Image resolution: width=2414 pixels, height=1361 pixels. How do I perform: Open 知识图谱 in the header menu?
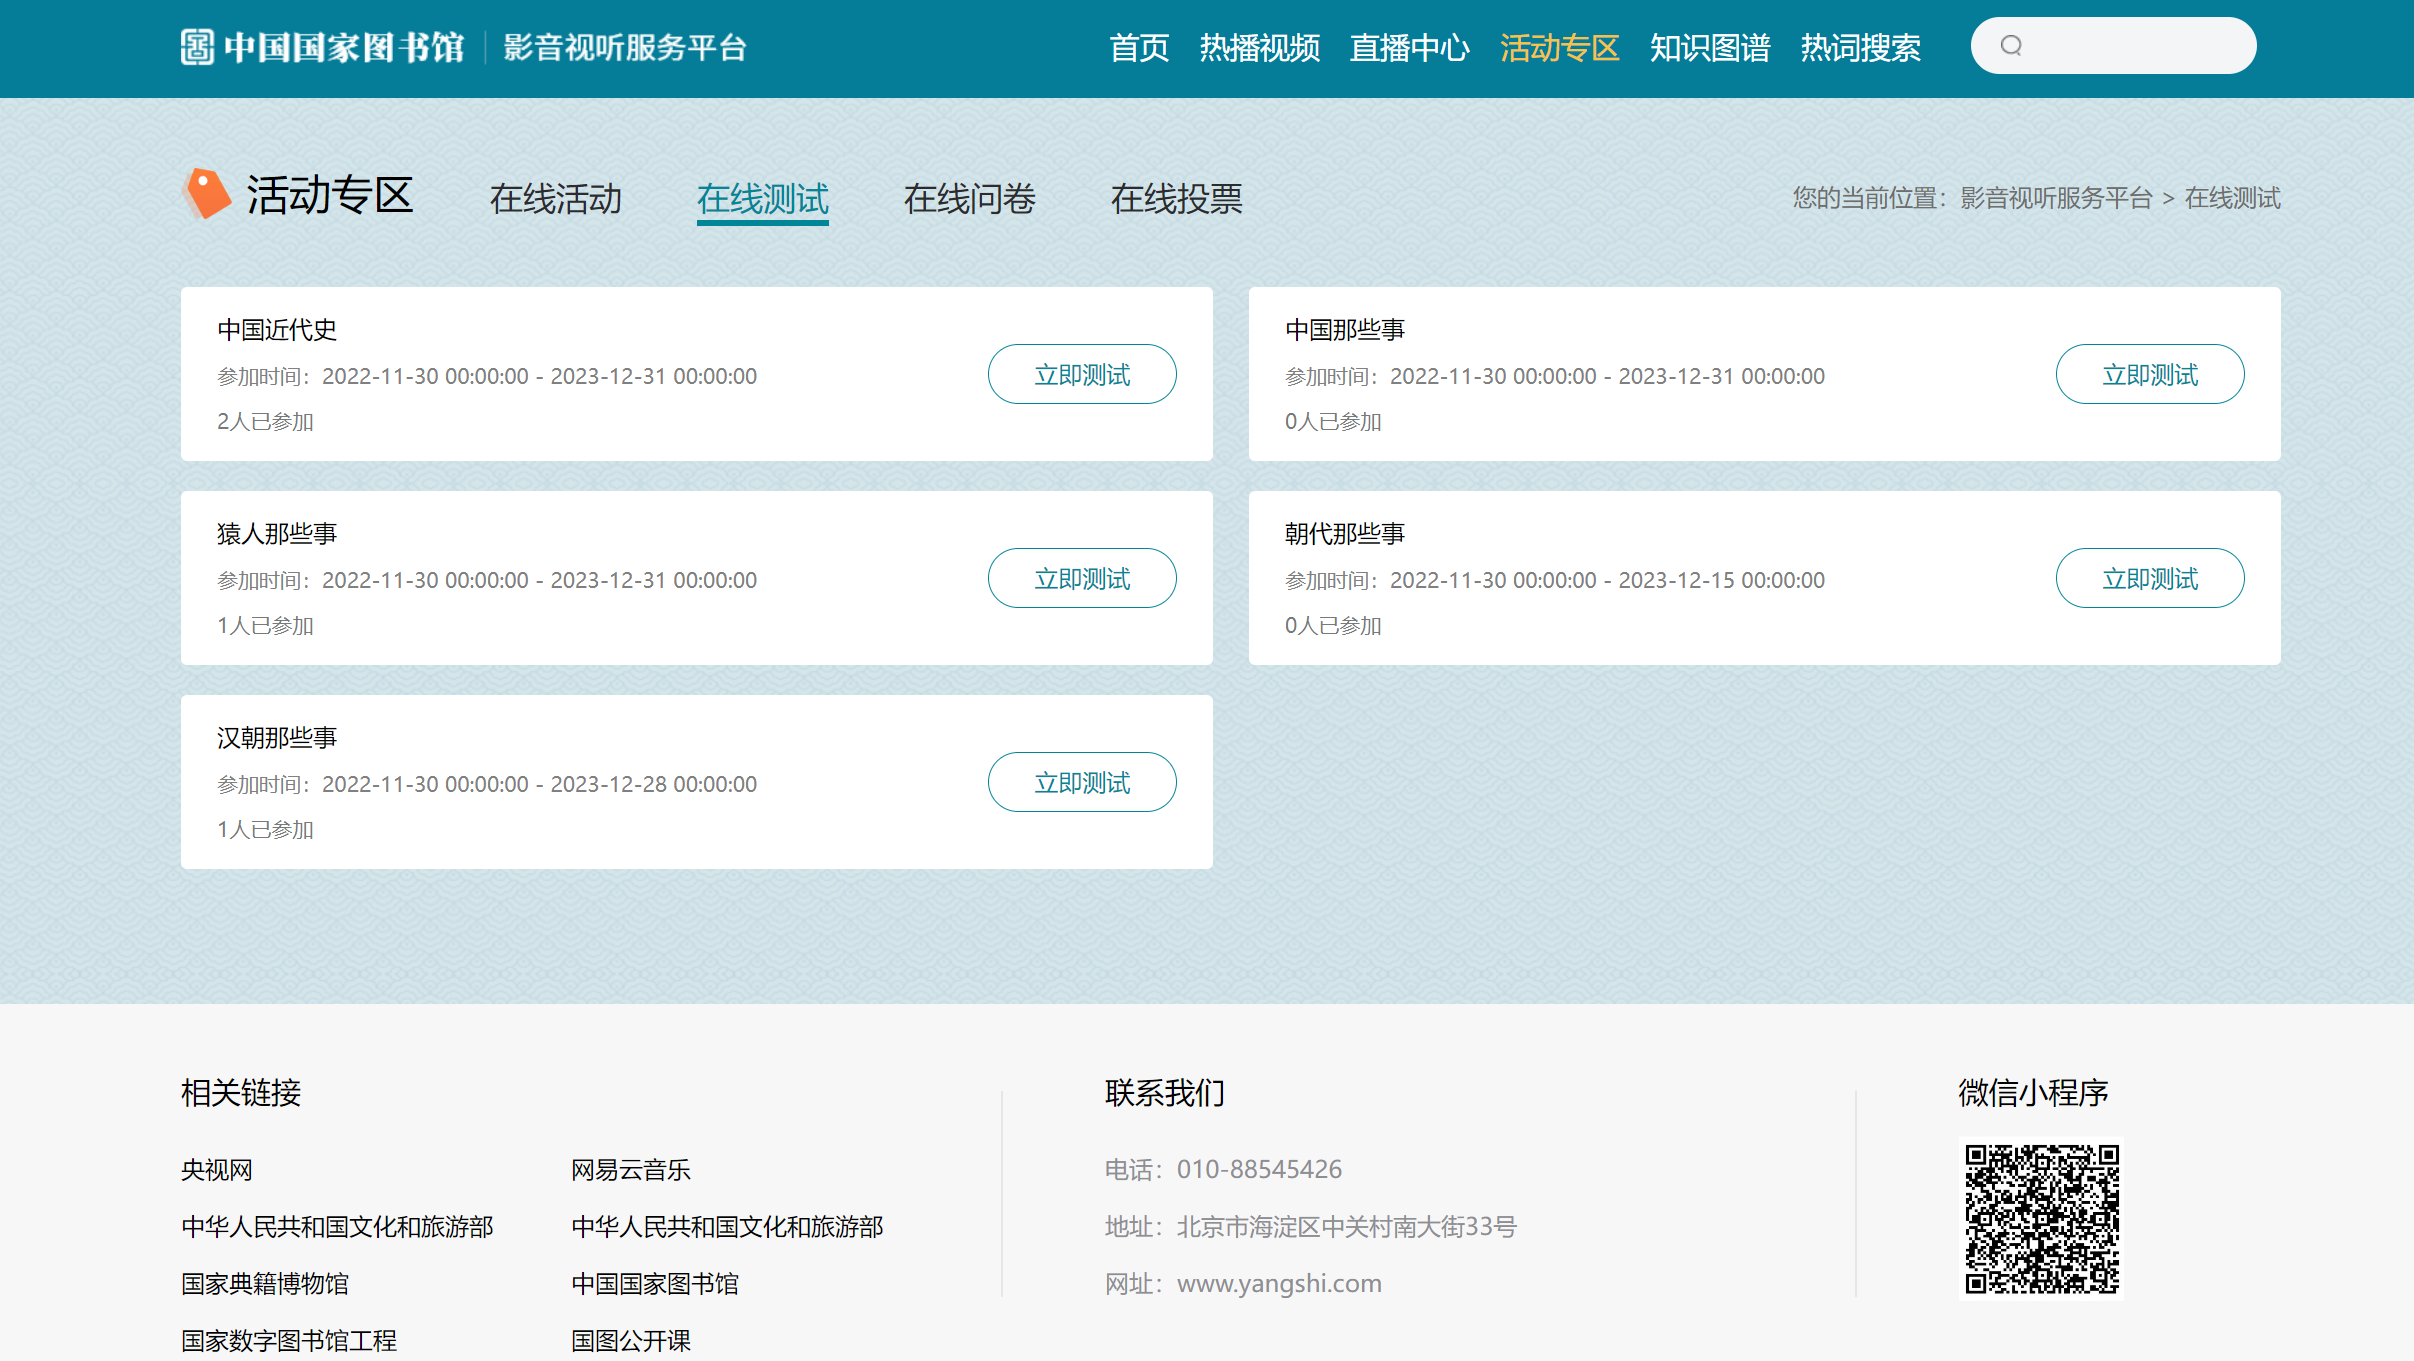pyautogui.click(x=1709, y=47)
